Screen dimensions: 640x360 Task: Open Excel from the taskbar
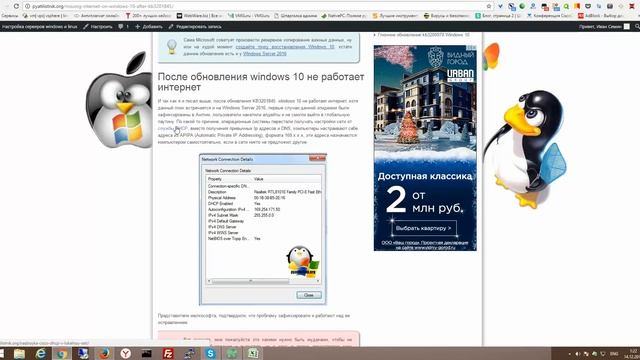pyautogui.click(x=253, y=353)
